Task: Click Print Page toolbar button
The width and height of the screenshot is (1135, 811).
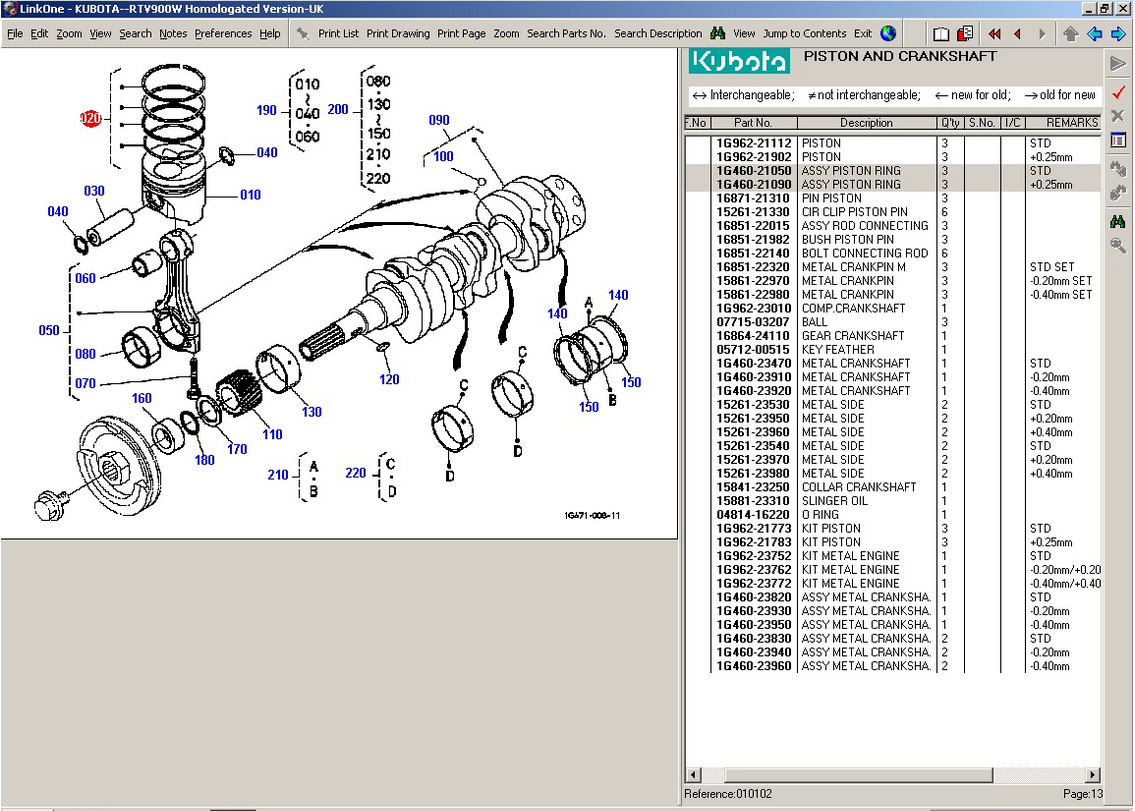Action: 461,33
